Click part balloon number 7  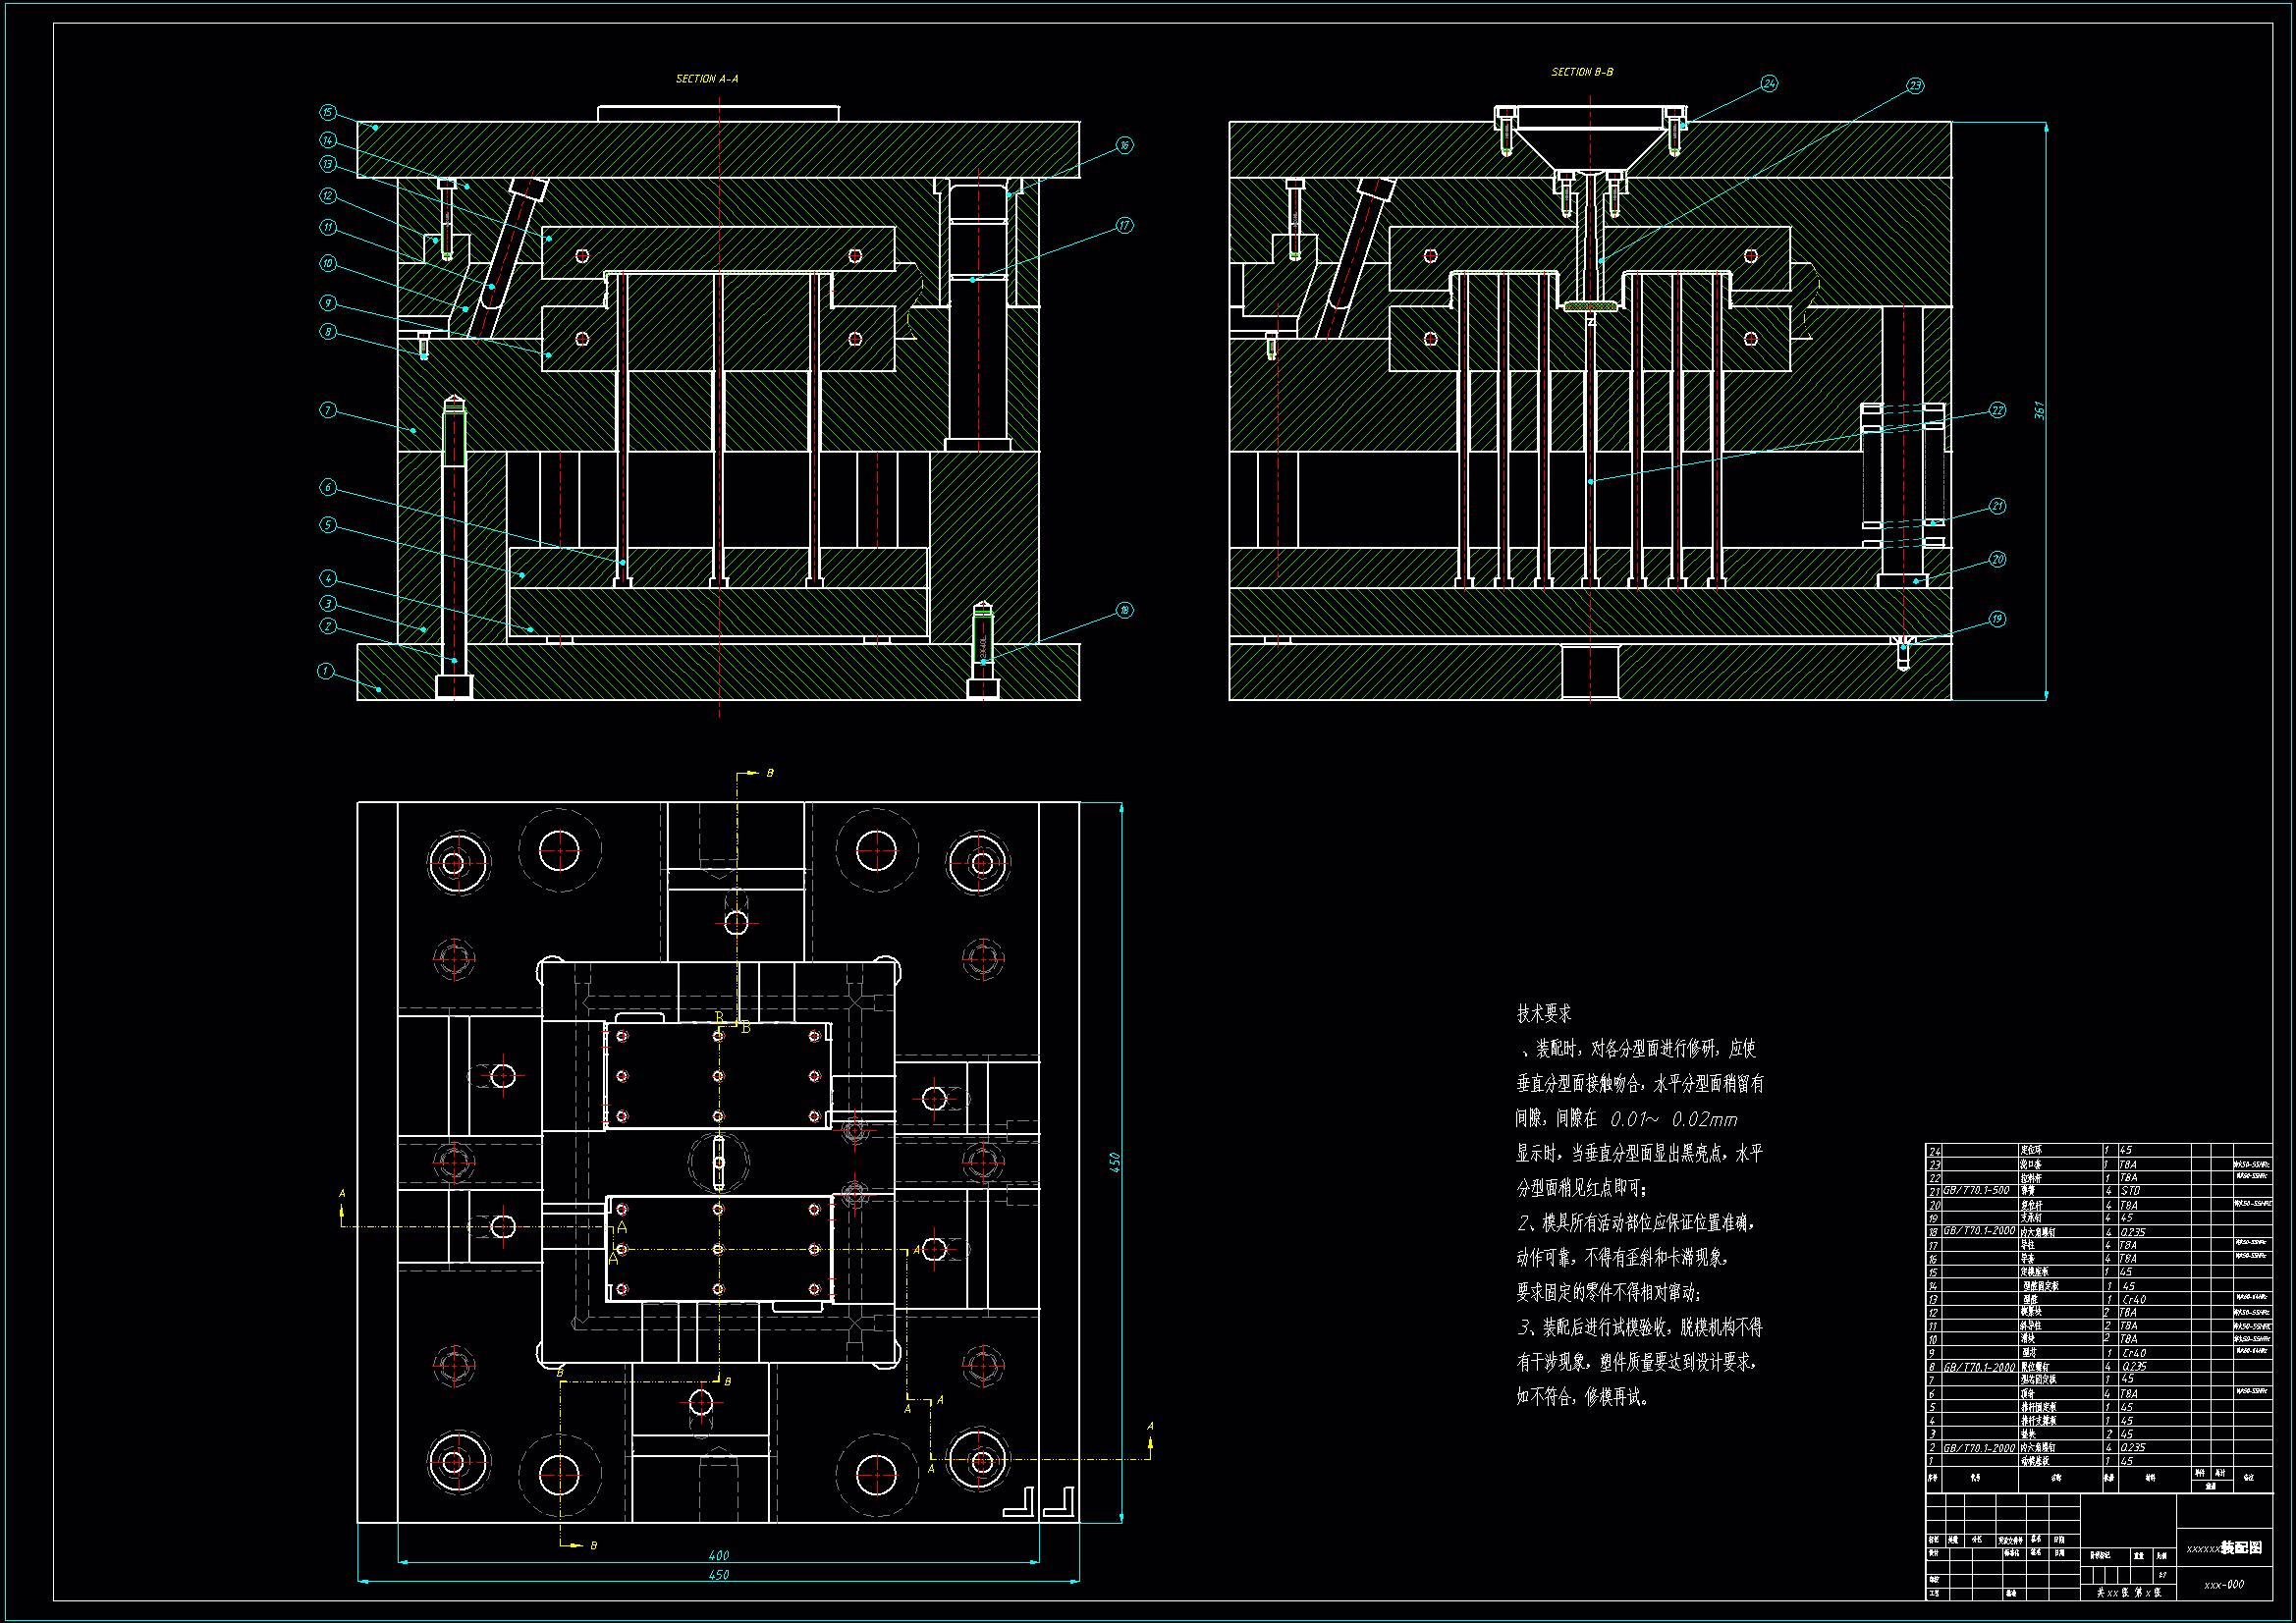(327, 410)
